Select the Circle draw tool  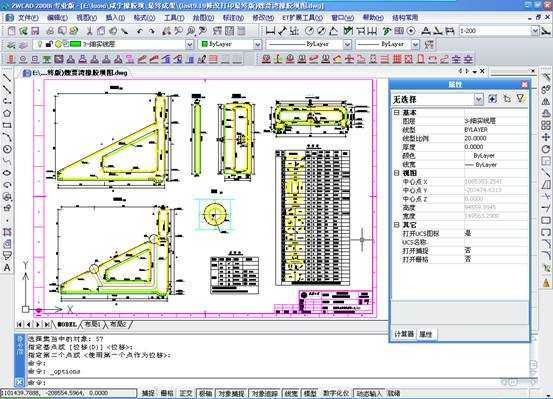click(7, 149)
